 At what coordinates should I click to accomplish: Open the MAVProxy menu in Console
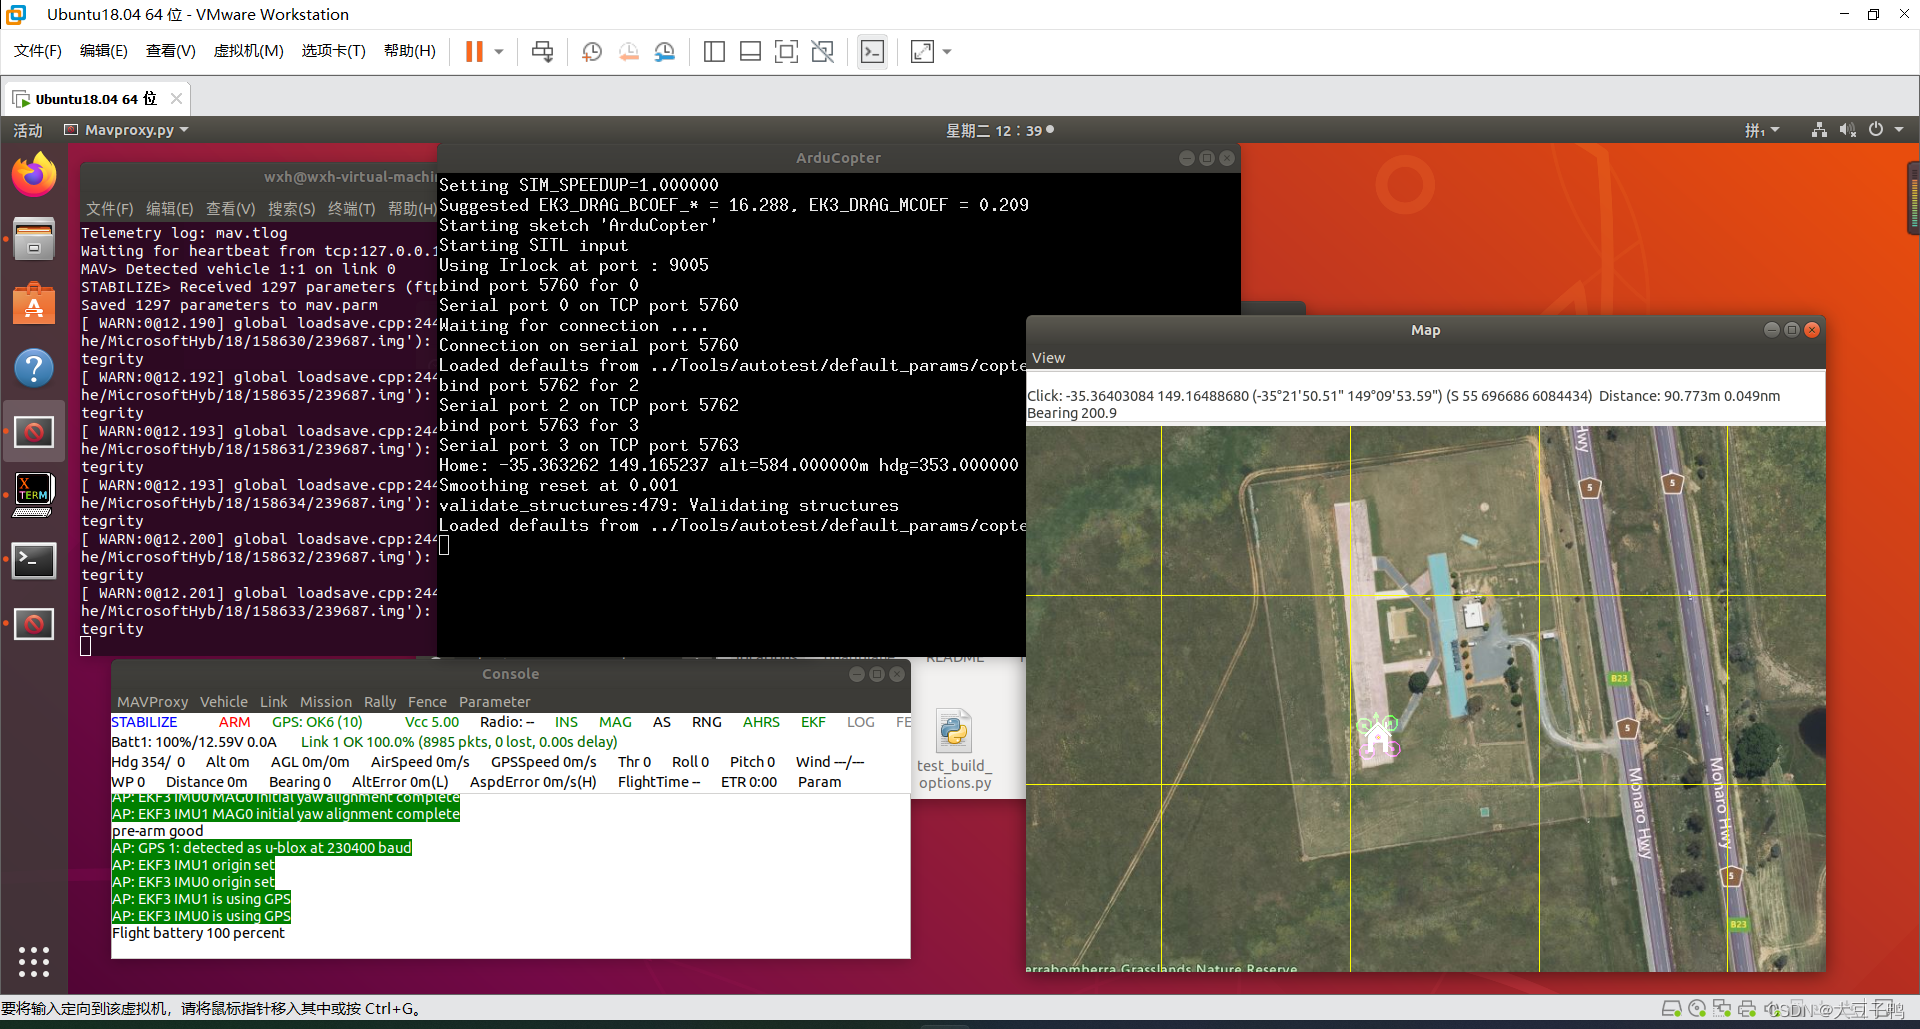pos(152,702)
